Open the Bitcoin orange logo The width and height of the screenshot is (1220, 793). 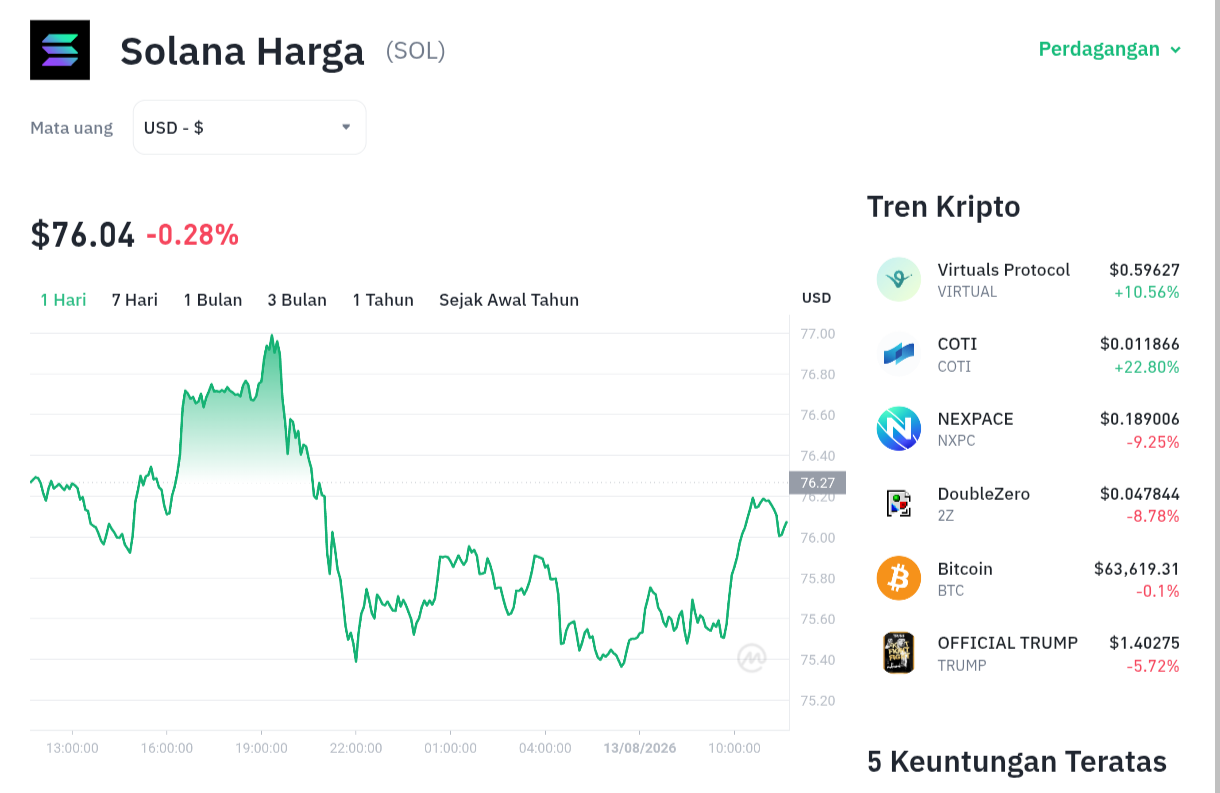(x=898, y=578)
